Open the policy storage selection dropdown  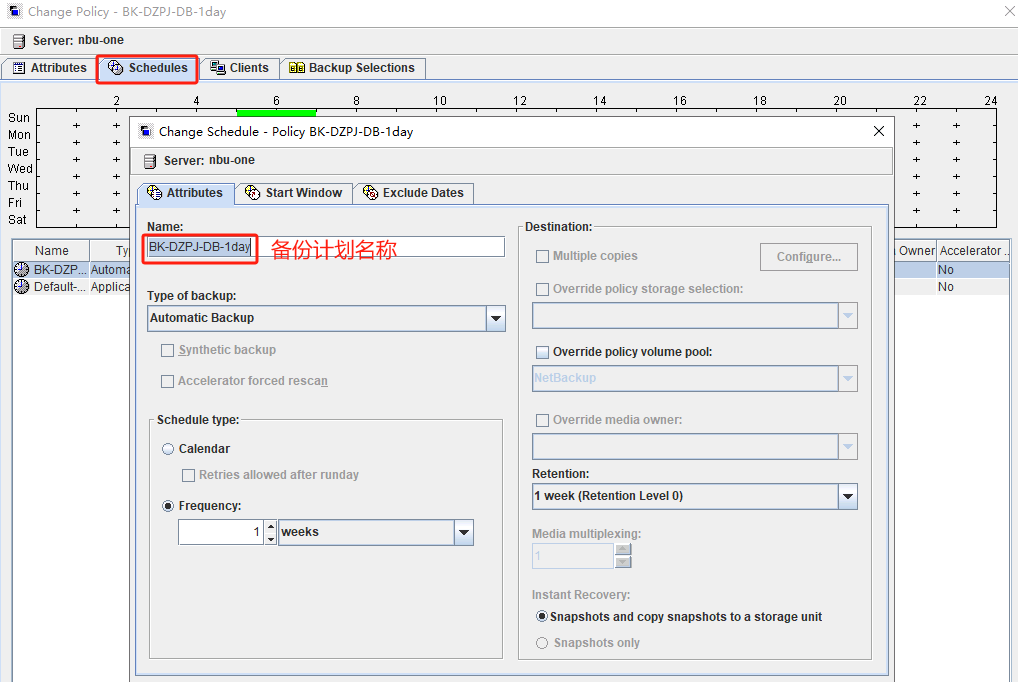coord(848,316)
